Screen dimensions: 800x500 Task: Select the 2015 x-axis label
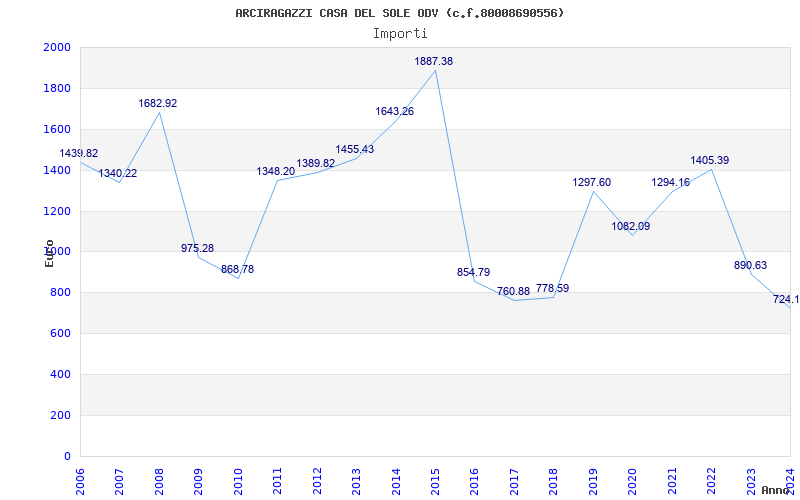coord(435,482)
